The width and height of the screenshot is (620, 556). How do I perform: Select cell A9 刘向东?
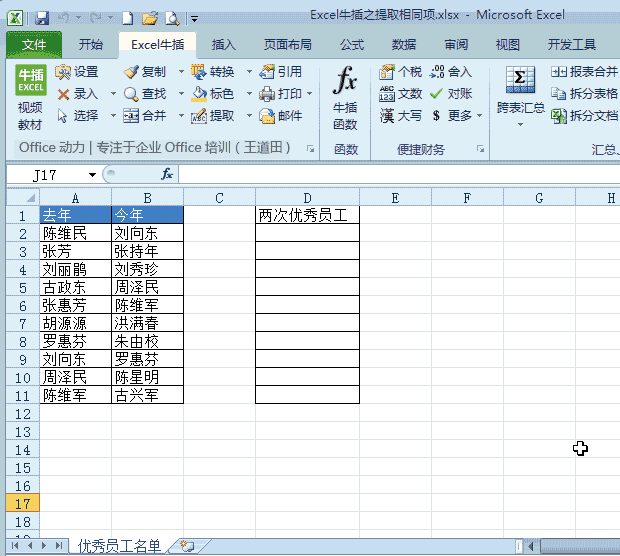(x=76, y=359)
